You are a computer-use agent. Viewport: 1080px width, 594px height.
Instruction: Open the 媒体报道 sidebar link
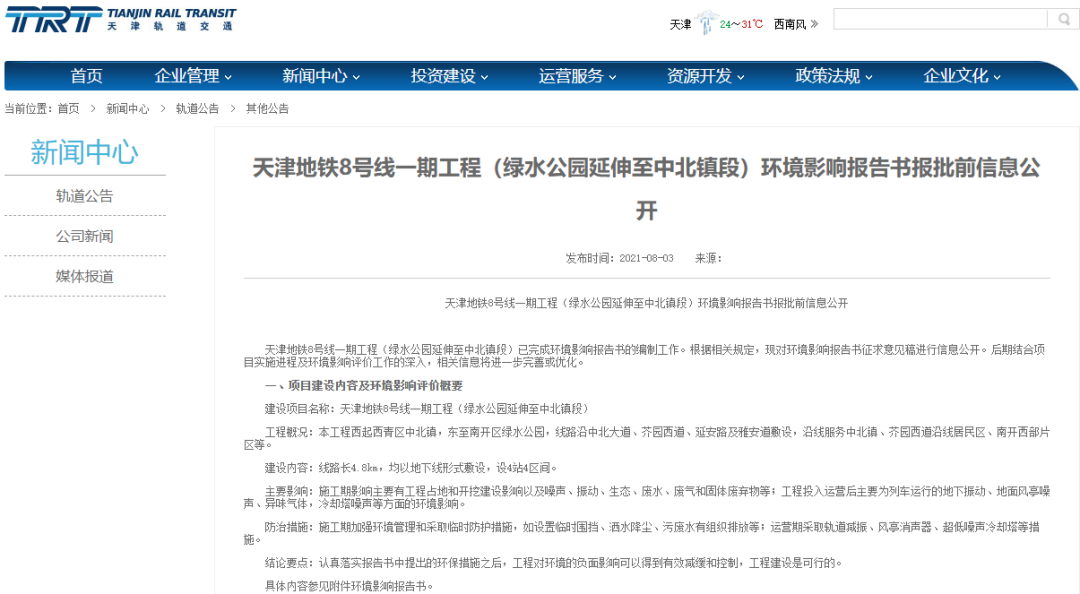coord(83,276)
